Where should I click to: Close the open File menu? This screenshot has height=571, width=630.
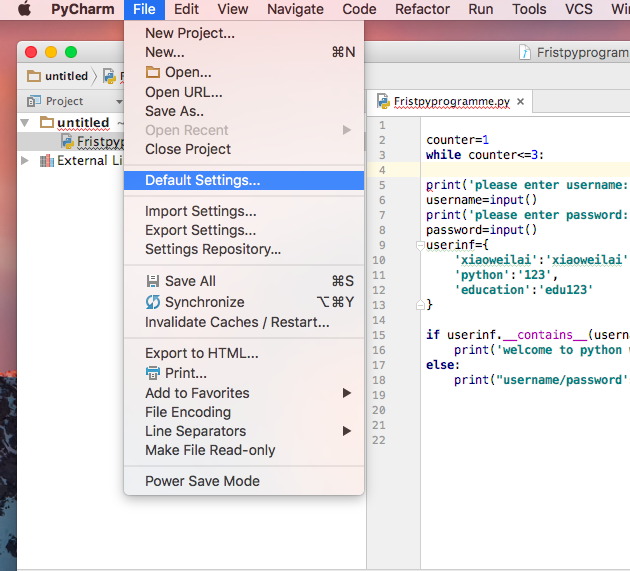[144, 9]
